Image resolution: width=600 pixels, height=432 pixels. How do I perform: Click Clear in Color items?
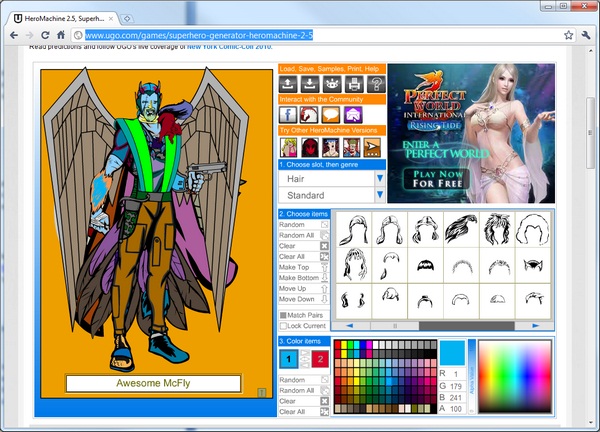click(304, 401)
